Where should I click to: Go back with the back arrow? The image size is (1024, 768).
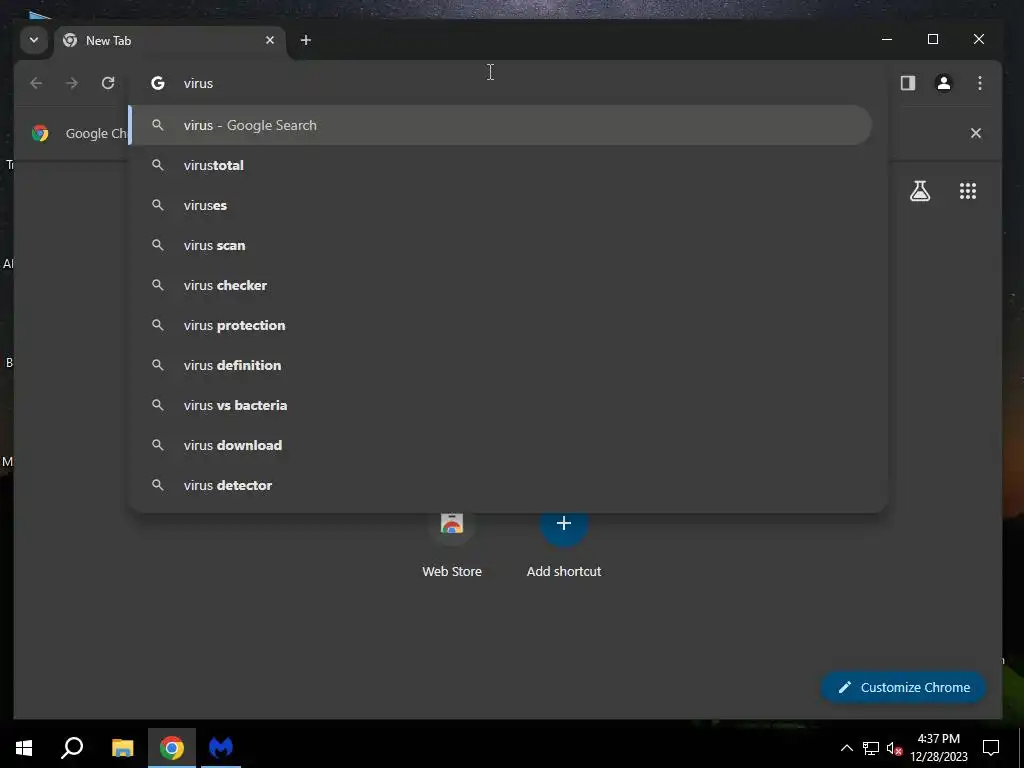coord(37,83)
